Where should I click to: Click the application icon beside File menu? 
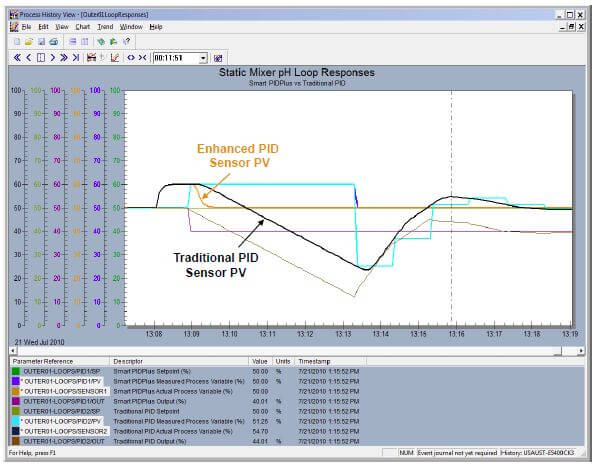(14, 27)
